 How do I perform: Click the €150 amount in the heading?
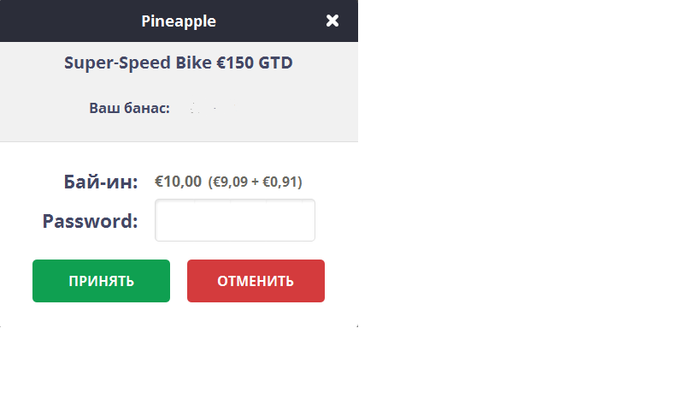click(x=235, y=62)
